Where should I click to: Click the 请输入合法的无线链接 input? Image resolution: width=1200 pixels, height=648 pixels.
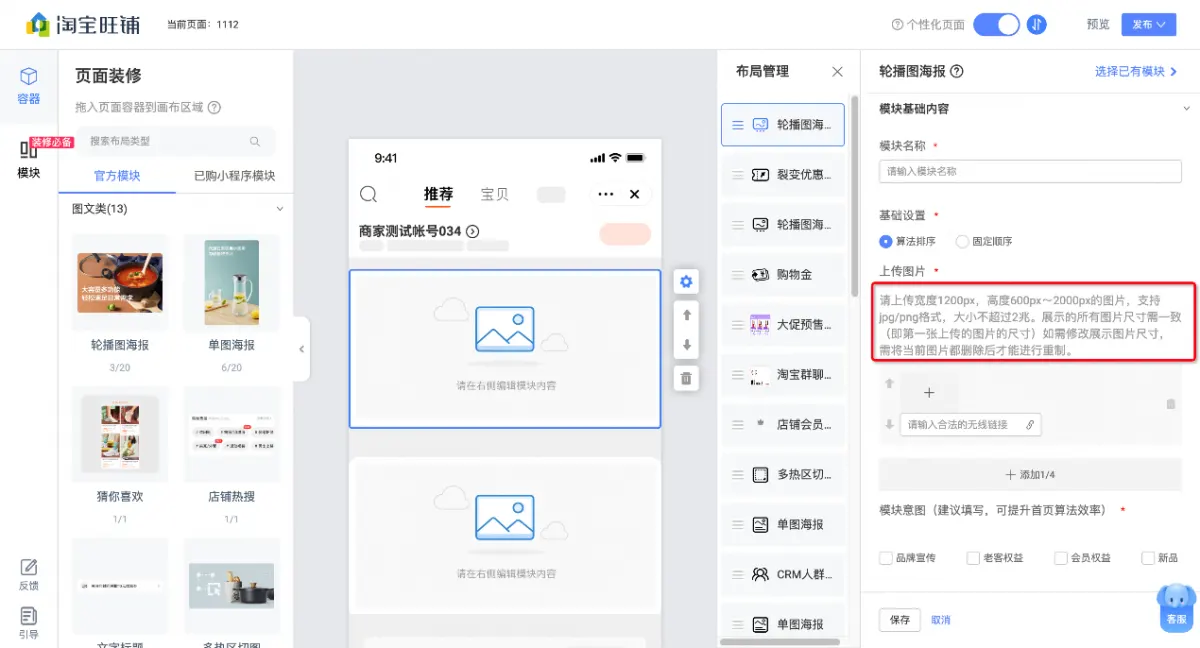point(970,425)
